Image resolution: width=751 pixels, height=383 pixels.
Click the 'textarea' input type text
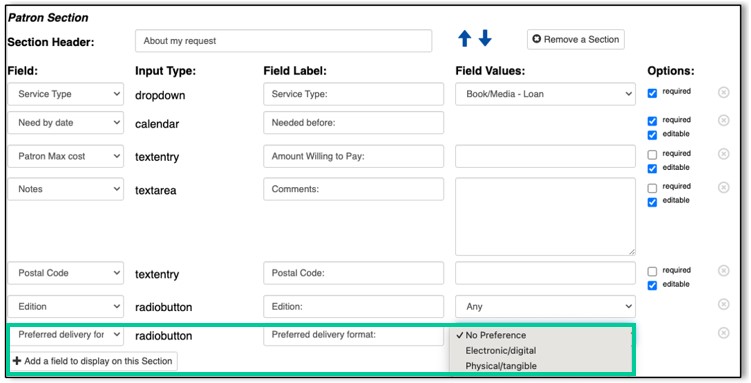tap(156, 191)
